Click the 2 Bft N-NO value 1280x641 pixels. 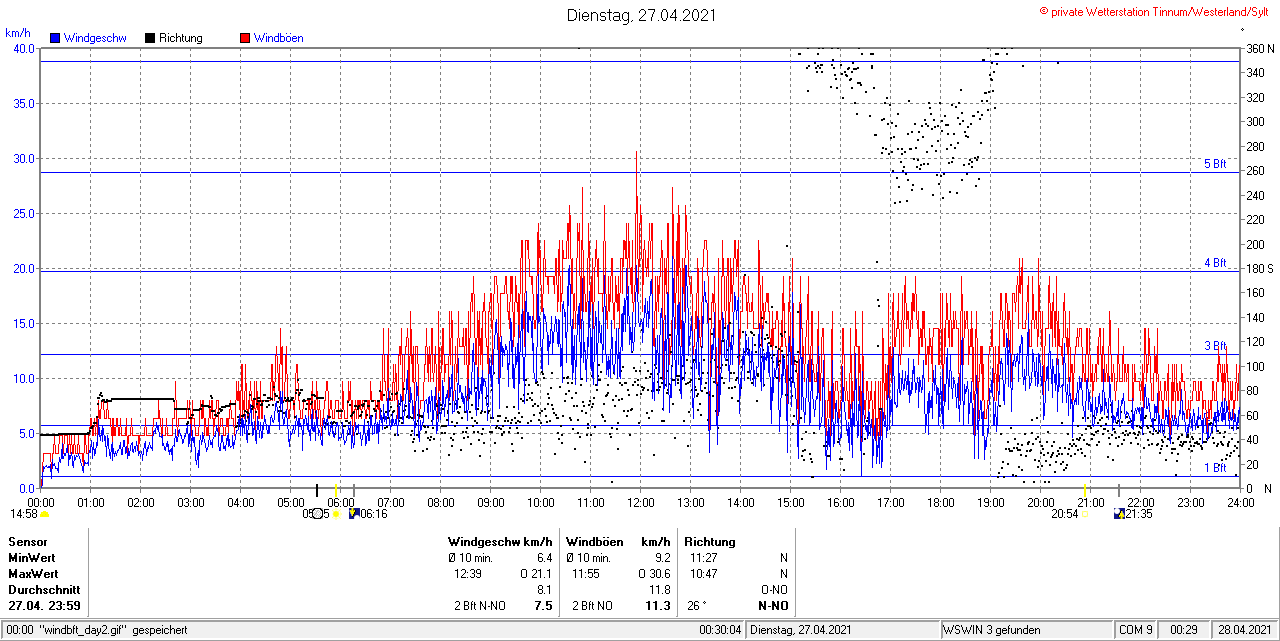point(478,606)
